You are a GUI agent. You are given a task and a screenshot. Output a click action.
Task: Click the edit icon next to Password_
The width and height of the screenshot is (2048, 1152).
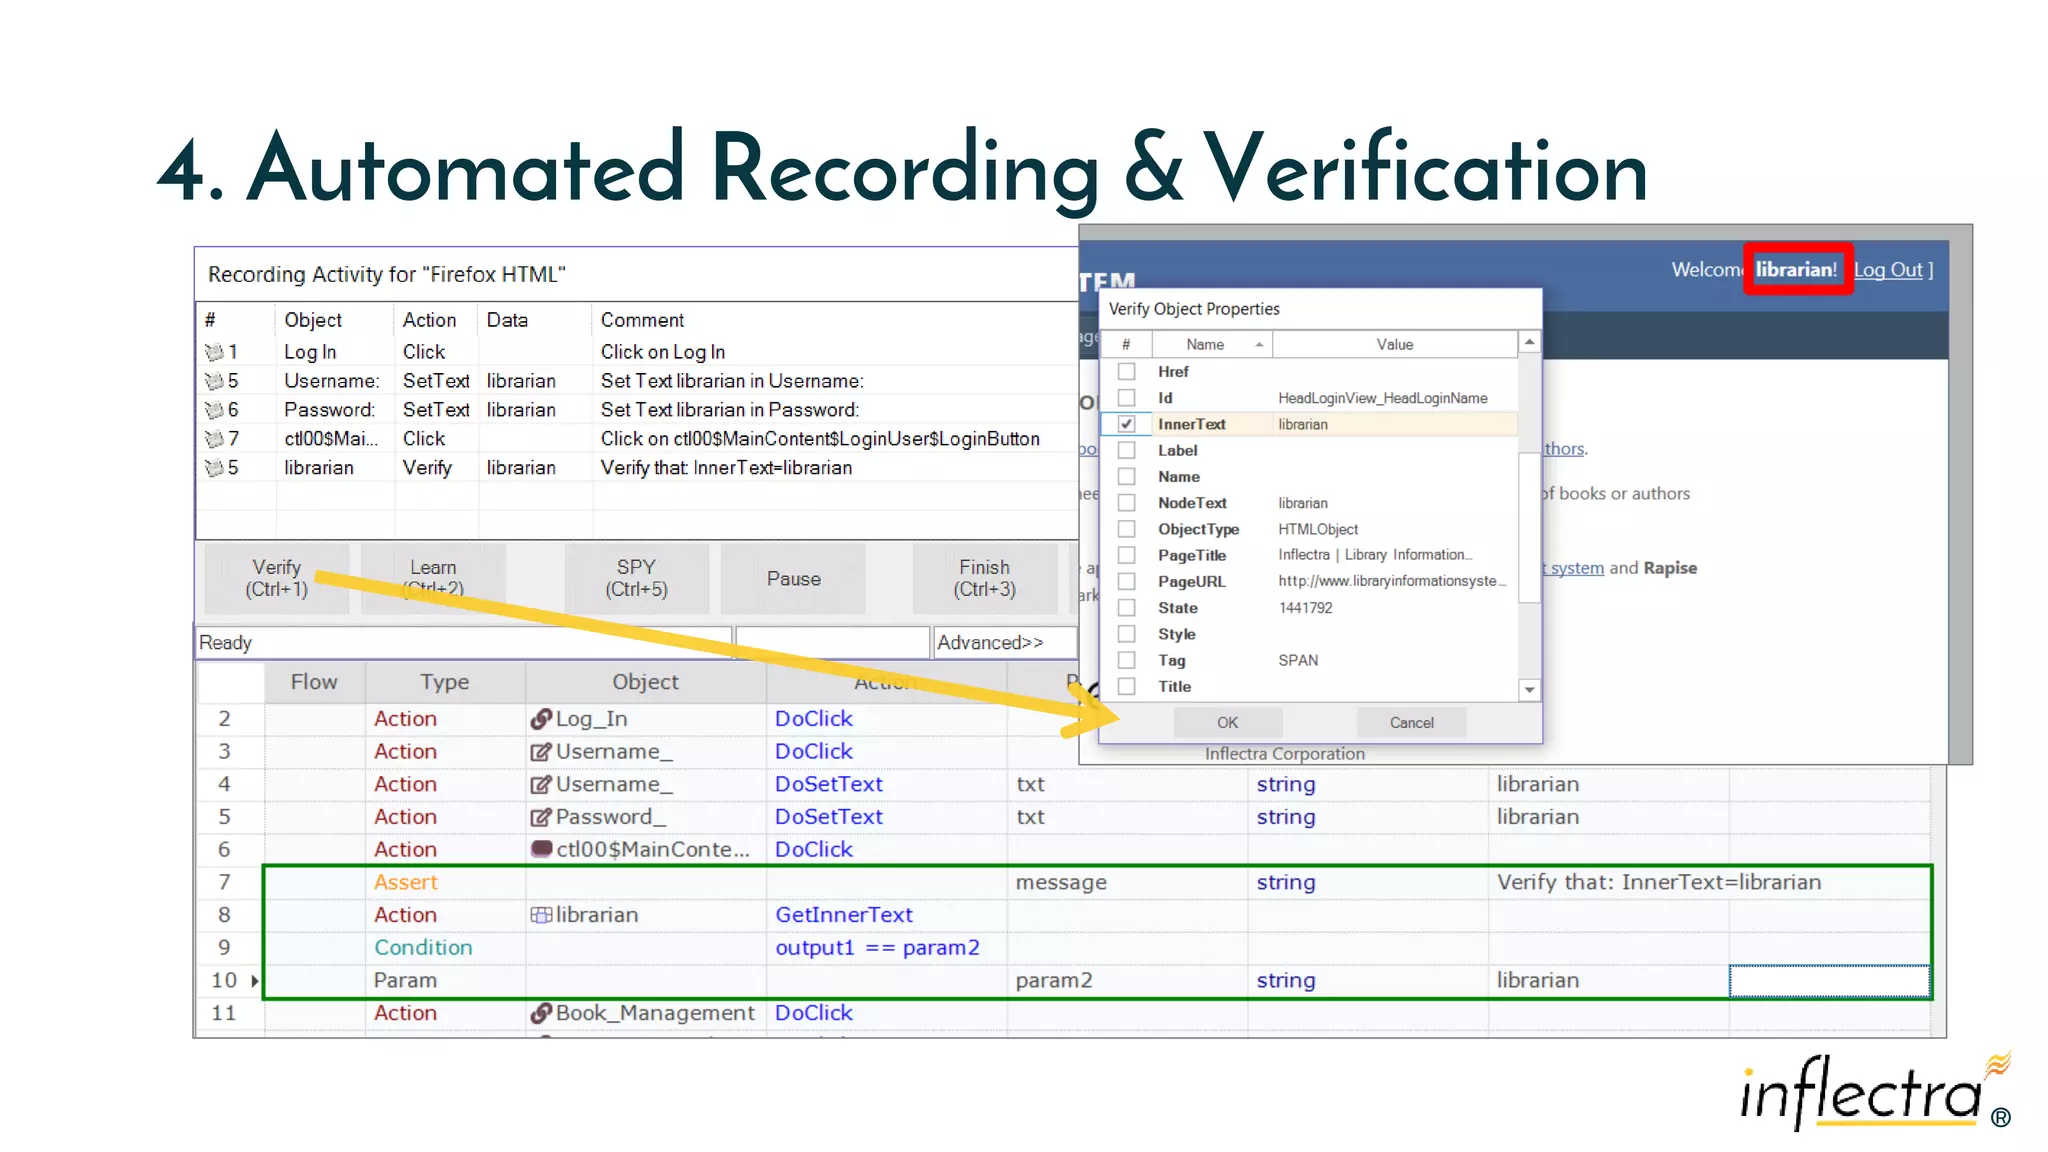pos(541,817)
